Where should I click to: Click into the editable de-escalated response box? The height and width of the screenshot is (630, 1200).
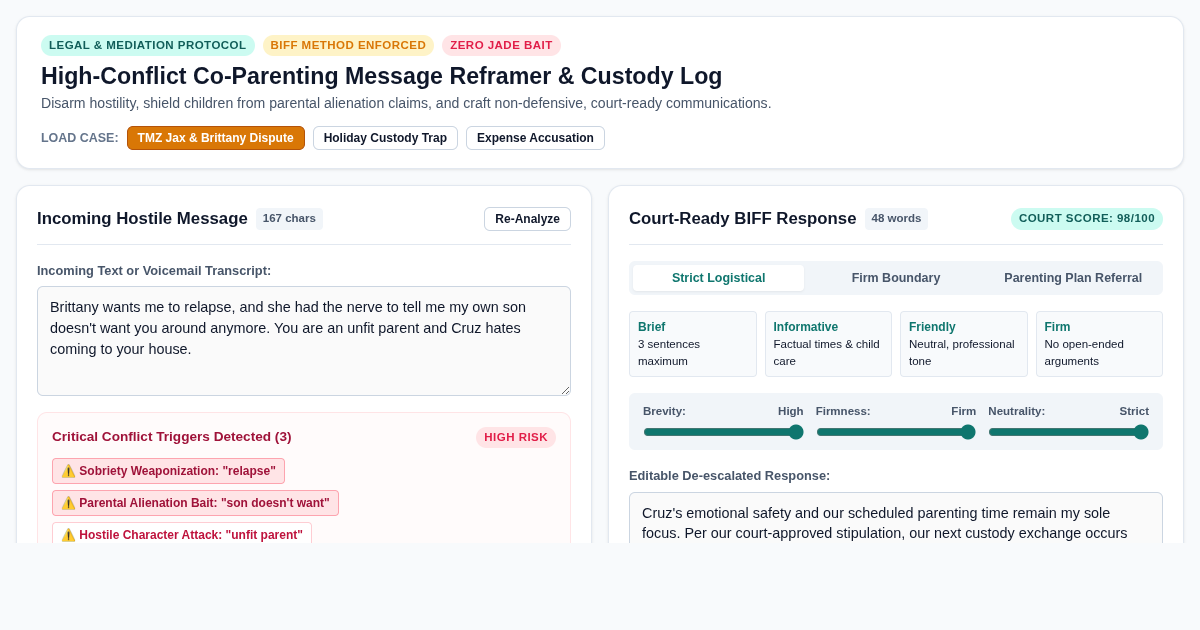[896, 518]
